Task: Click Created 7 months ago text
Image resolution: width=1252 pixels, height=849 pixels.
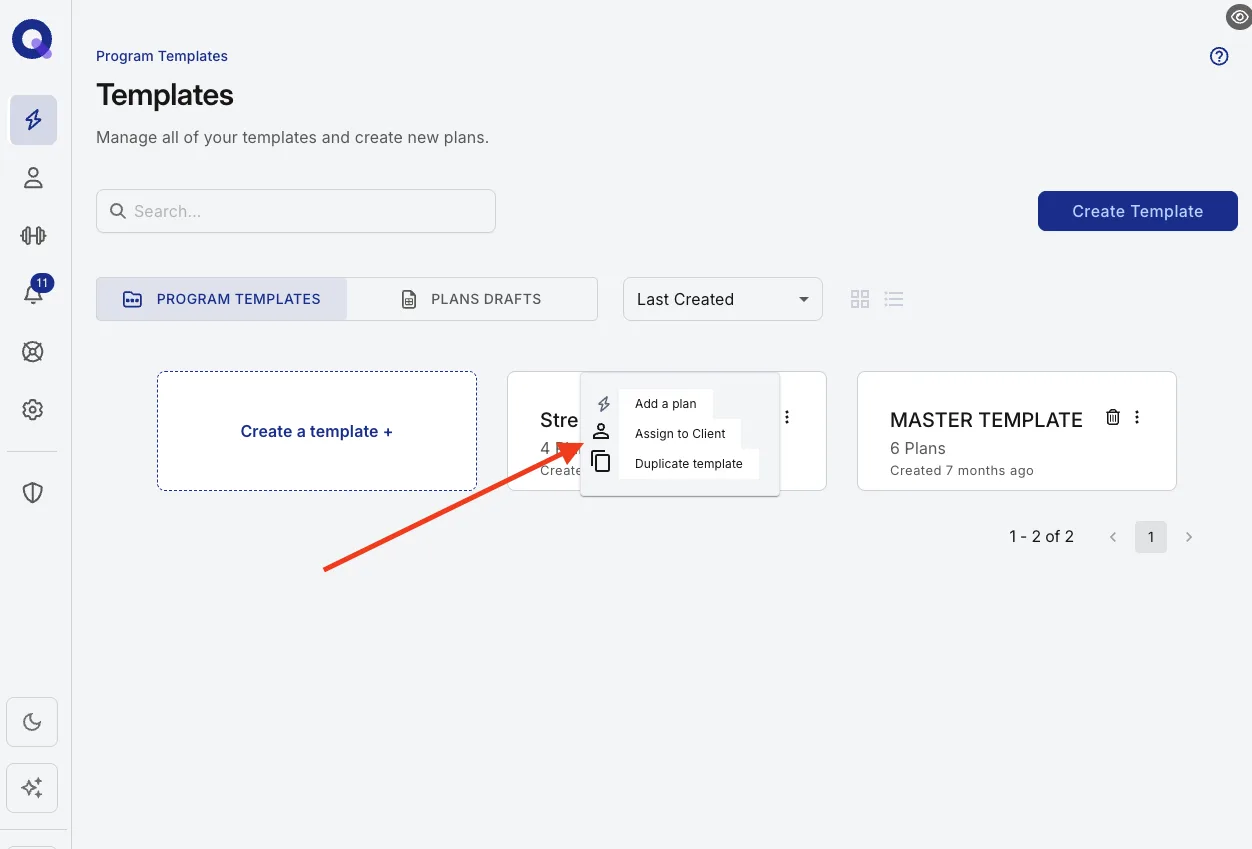Action: tap(962, 470)
